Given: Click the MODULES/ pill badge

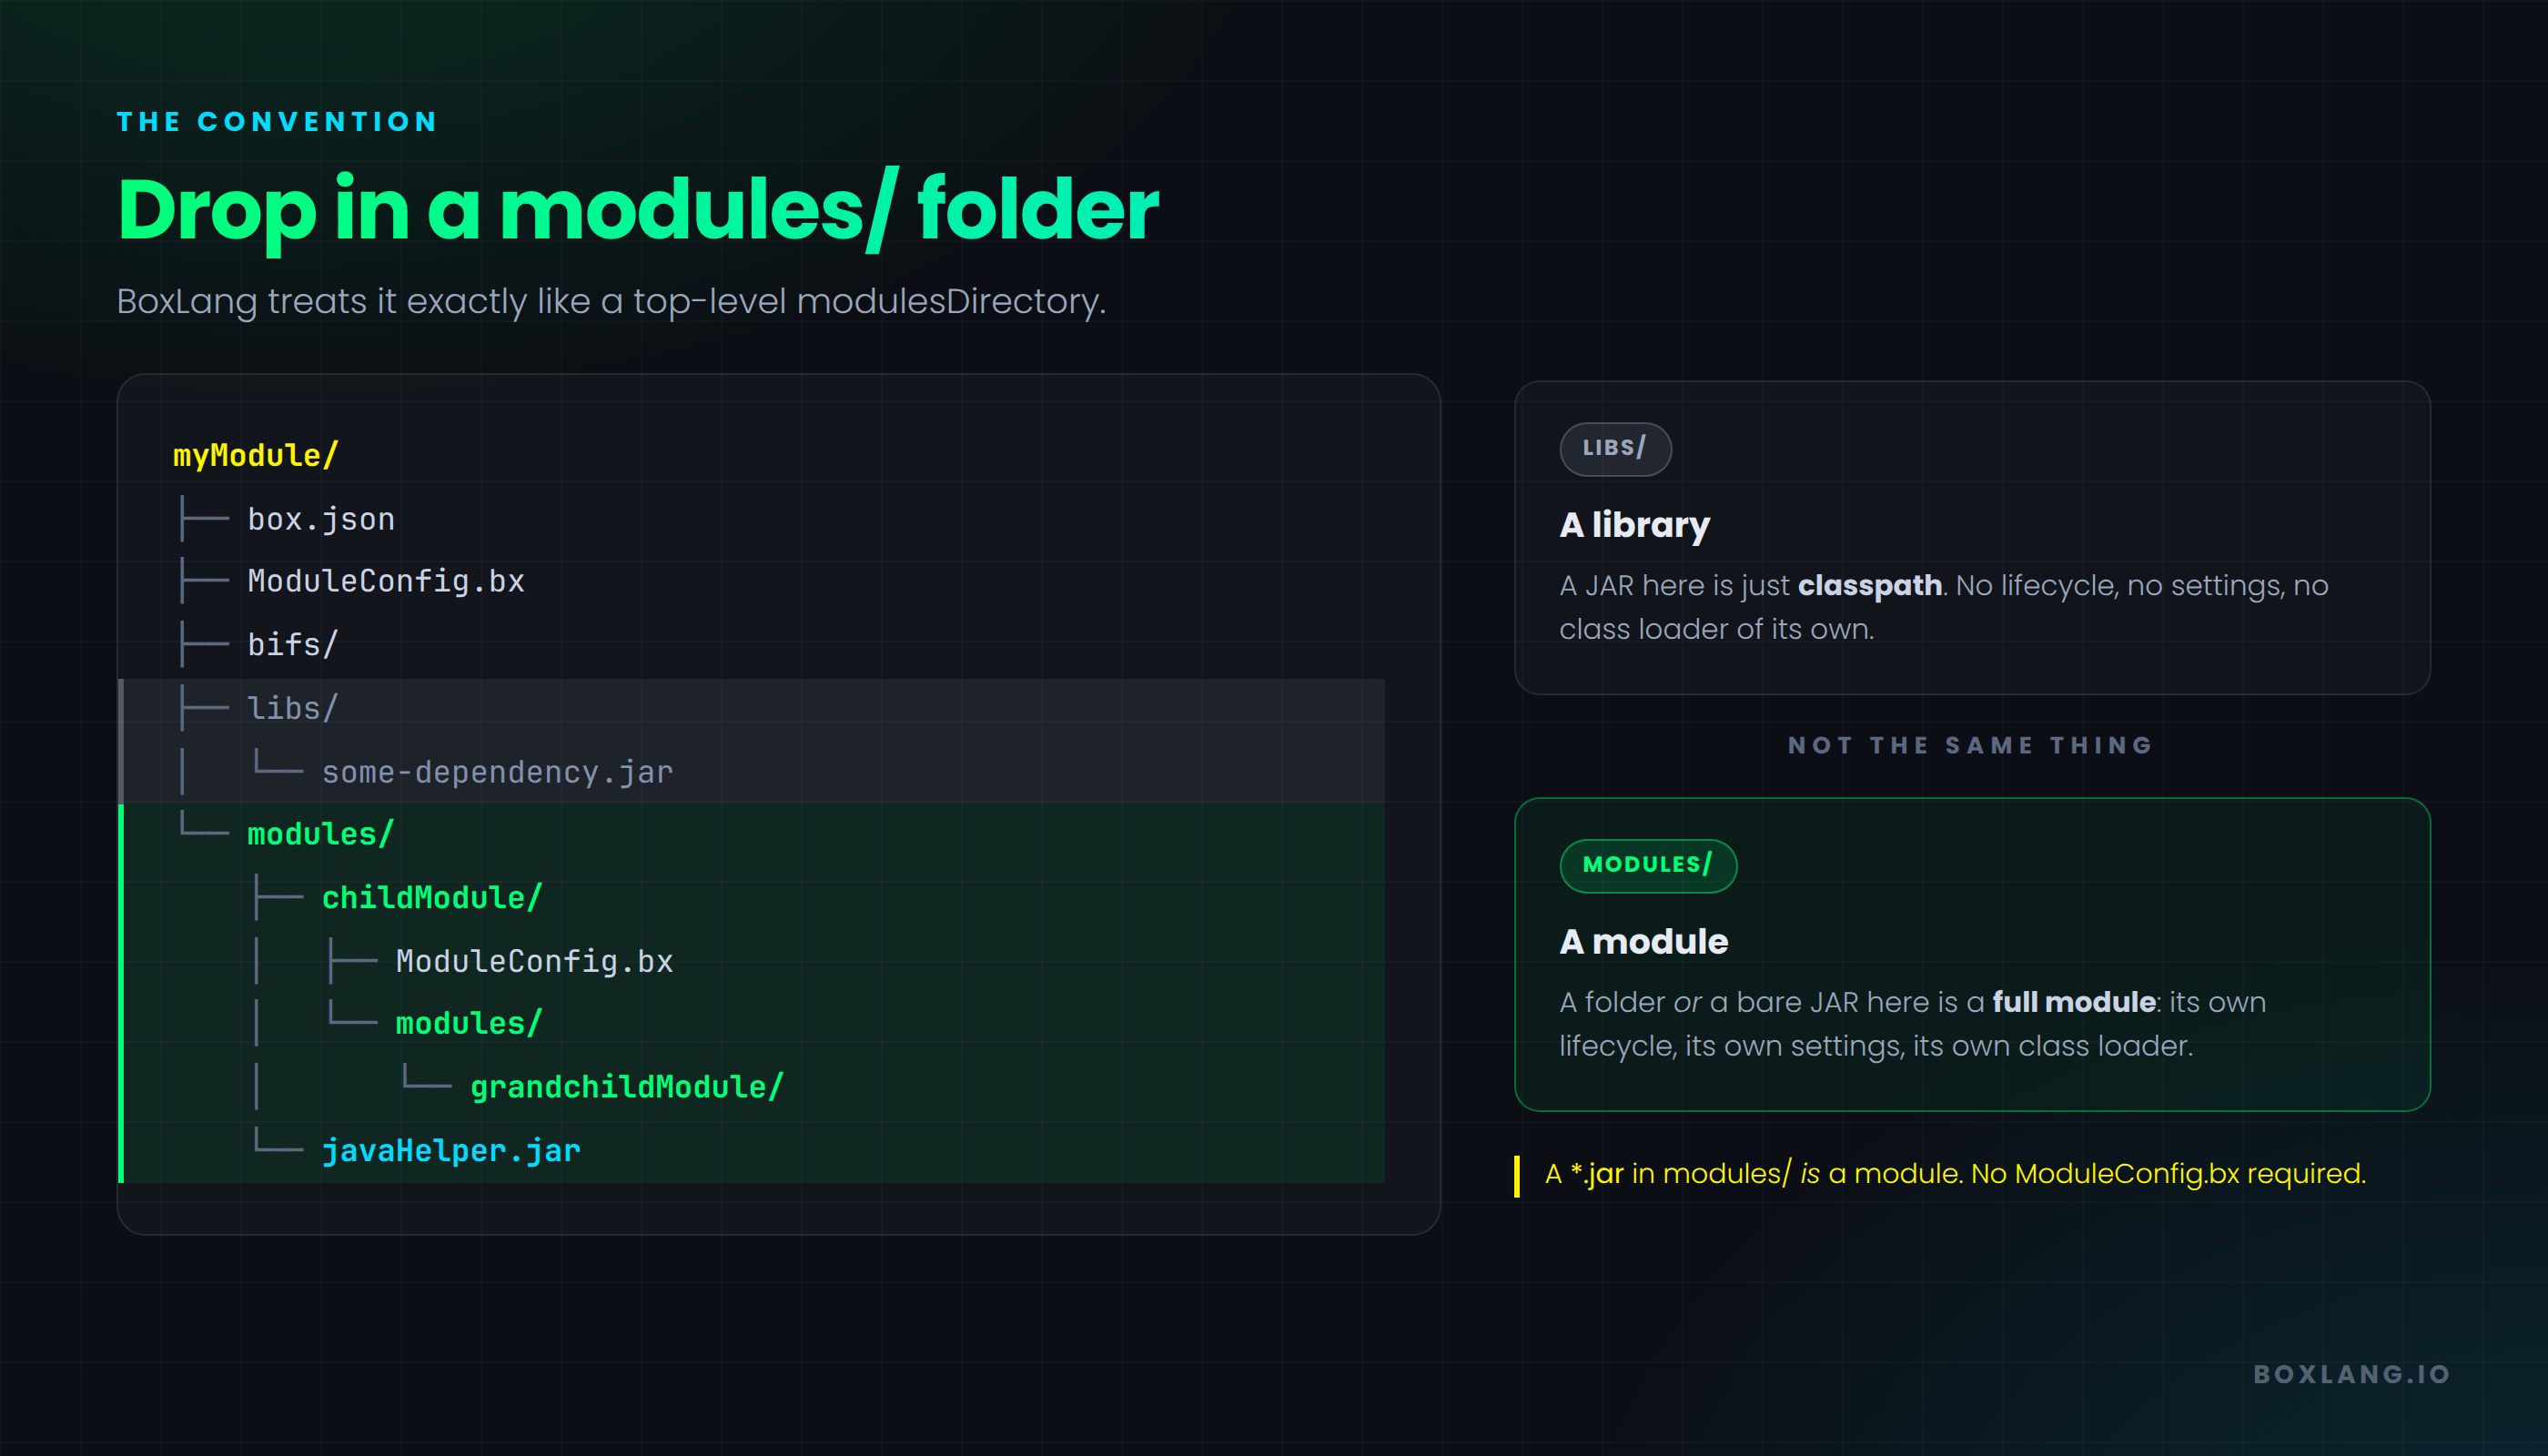Looking at the screenshot, I should click(x=1648, y=865).
